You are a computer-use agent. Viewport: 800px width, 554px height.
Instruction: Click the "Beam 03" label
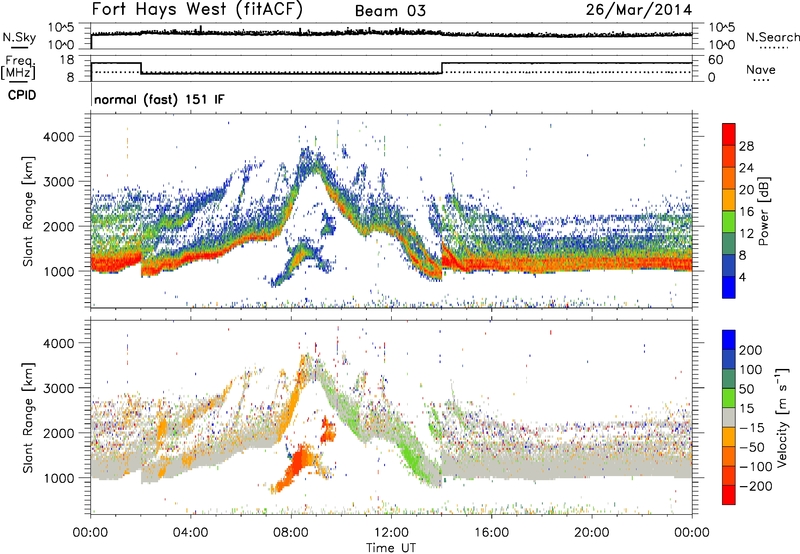[390, 11]
